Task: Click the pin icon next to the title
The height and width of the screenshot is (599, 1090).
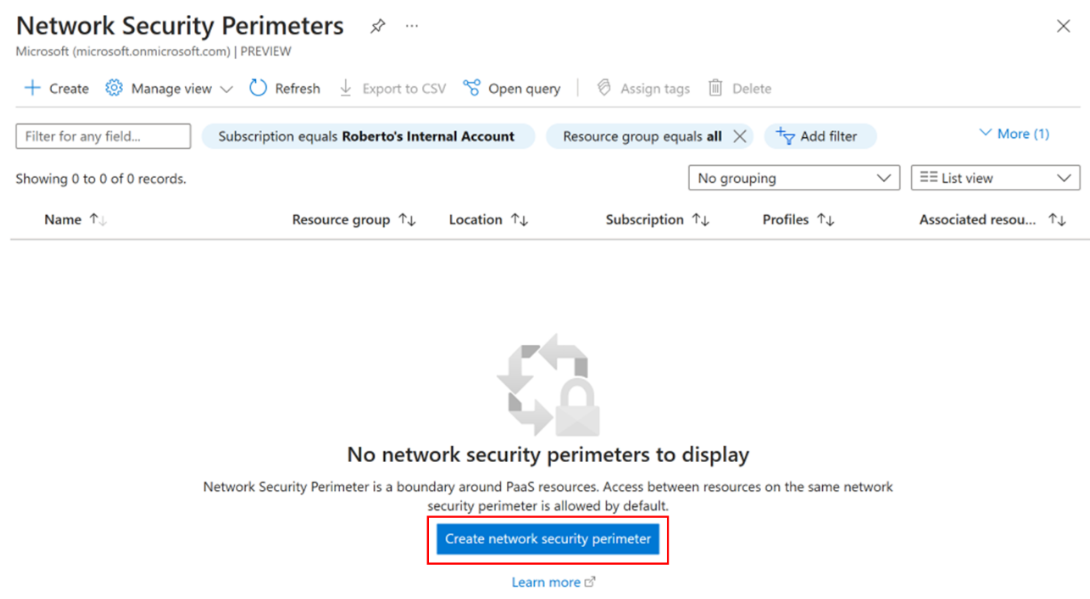Action: coord(377,26)
